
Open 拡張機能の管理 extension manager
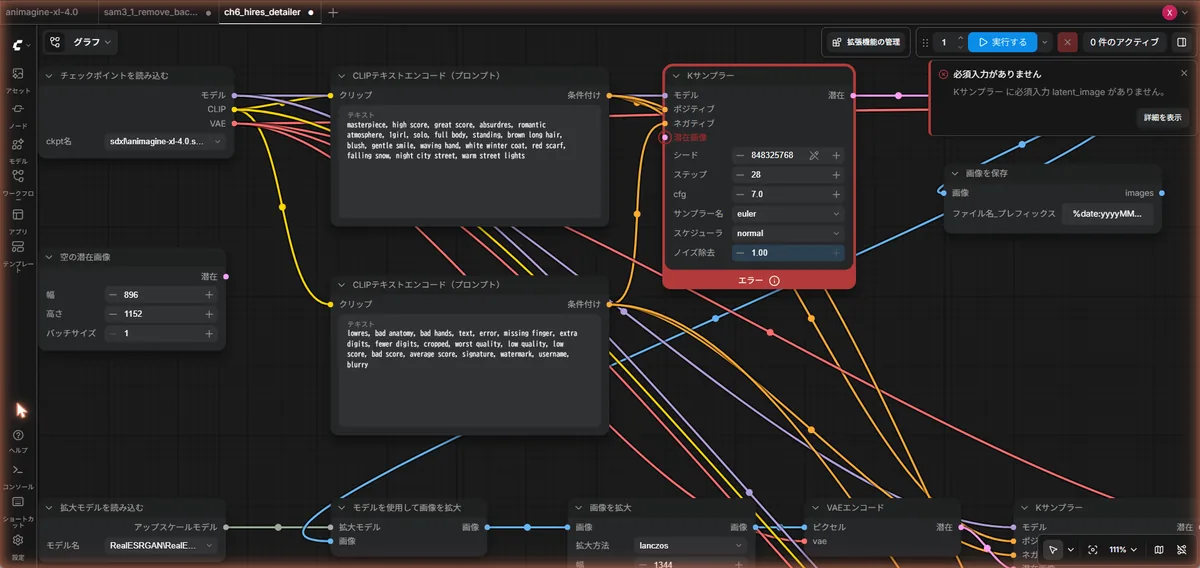click(866, 42)
